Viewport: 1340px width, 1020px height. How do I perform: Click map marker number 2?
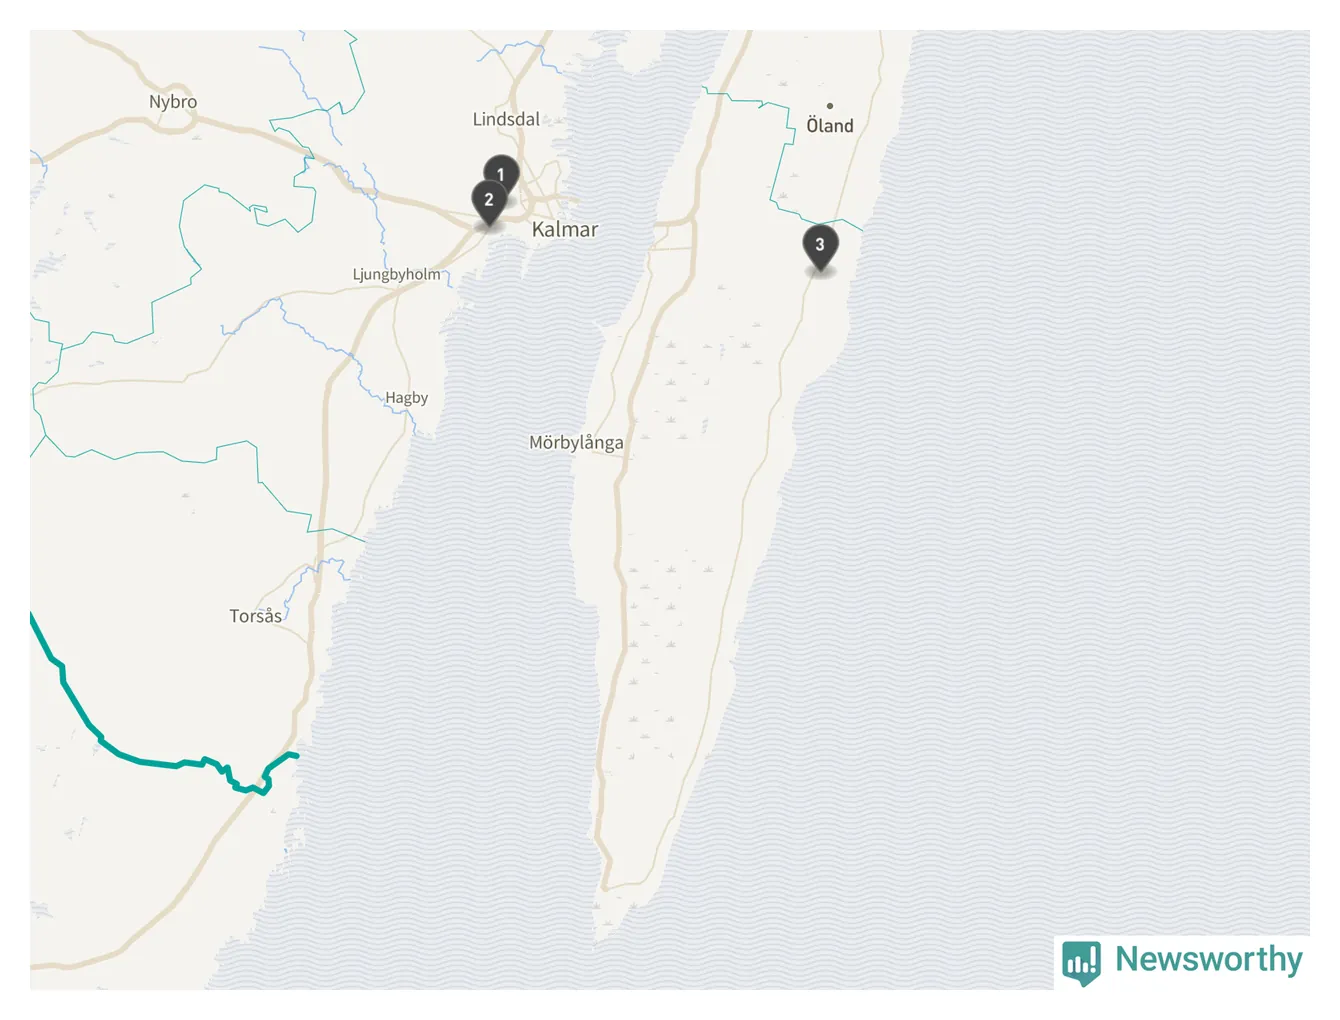click(x=489, y=202)
